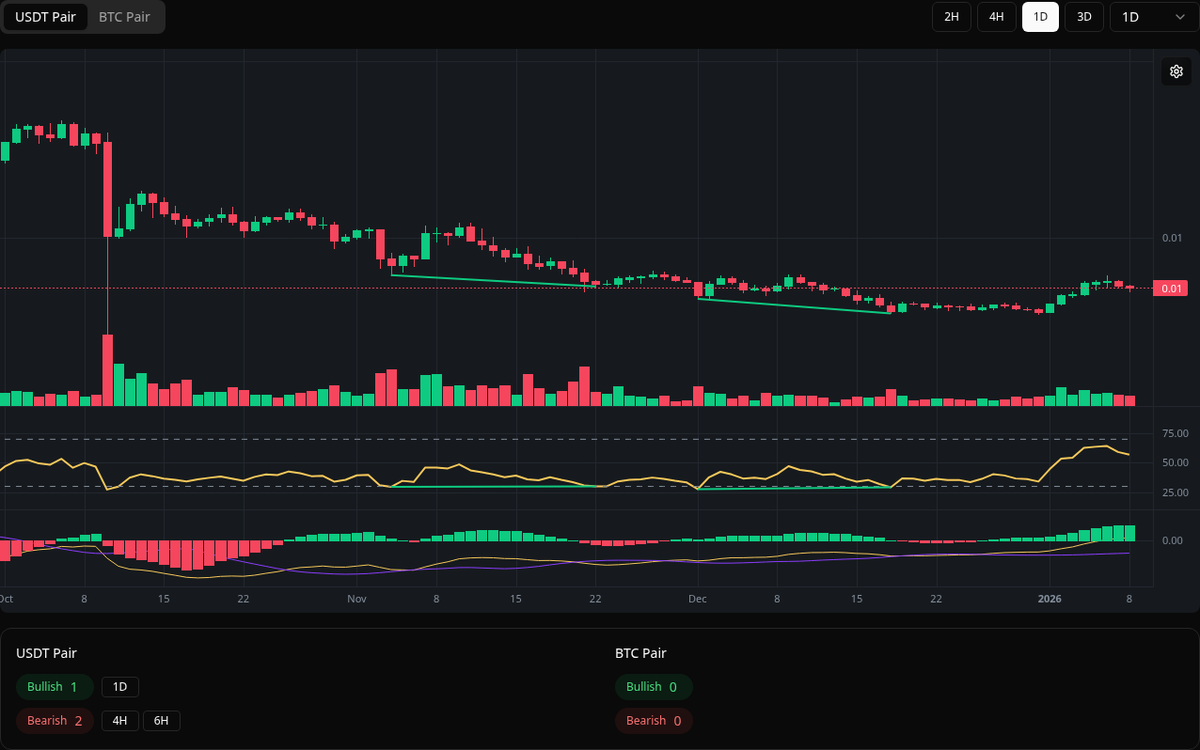1200x750 pixels.
Task: Select the 1D tag beside the Bullish signal
Action: [x=120, y=687]
